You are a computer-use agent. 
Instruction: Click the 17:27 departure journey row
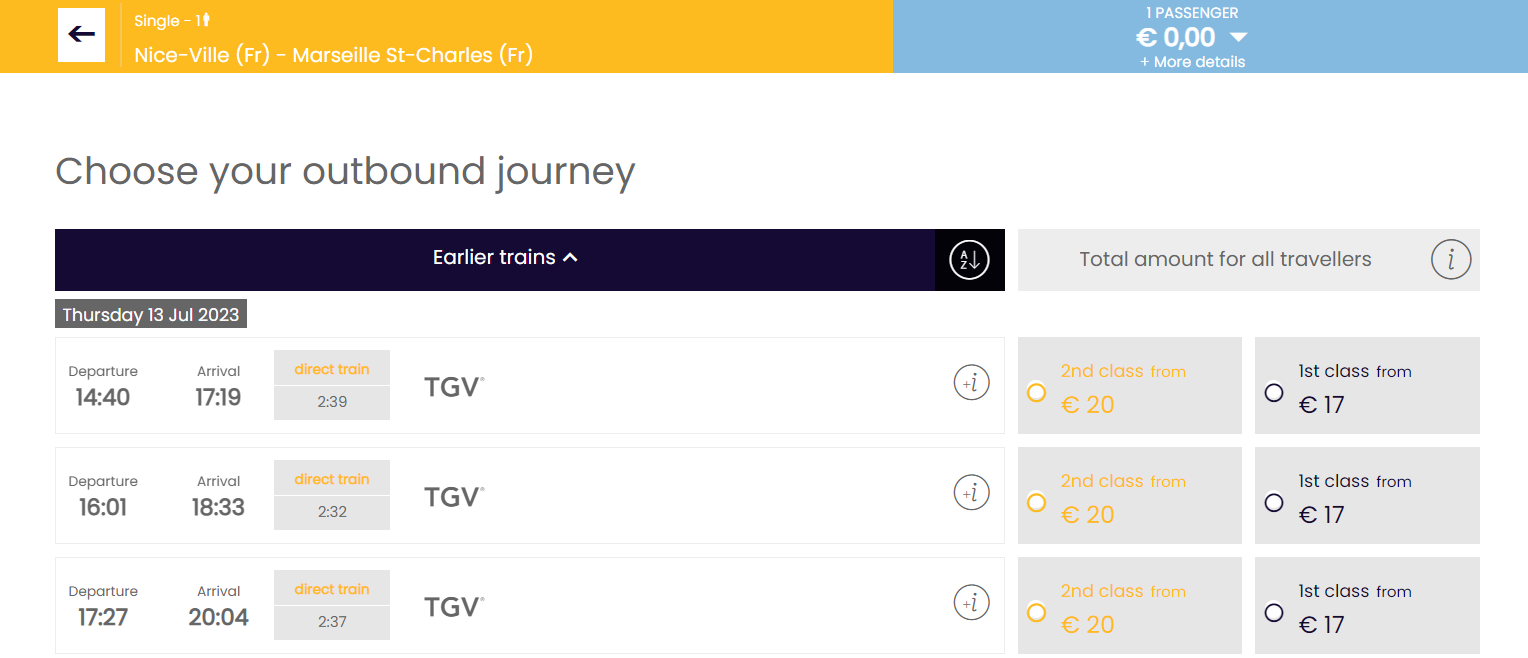[x=530, y=605]
